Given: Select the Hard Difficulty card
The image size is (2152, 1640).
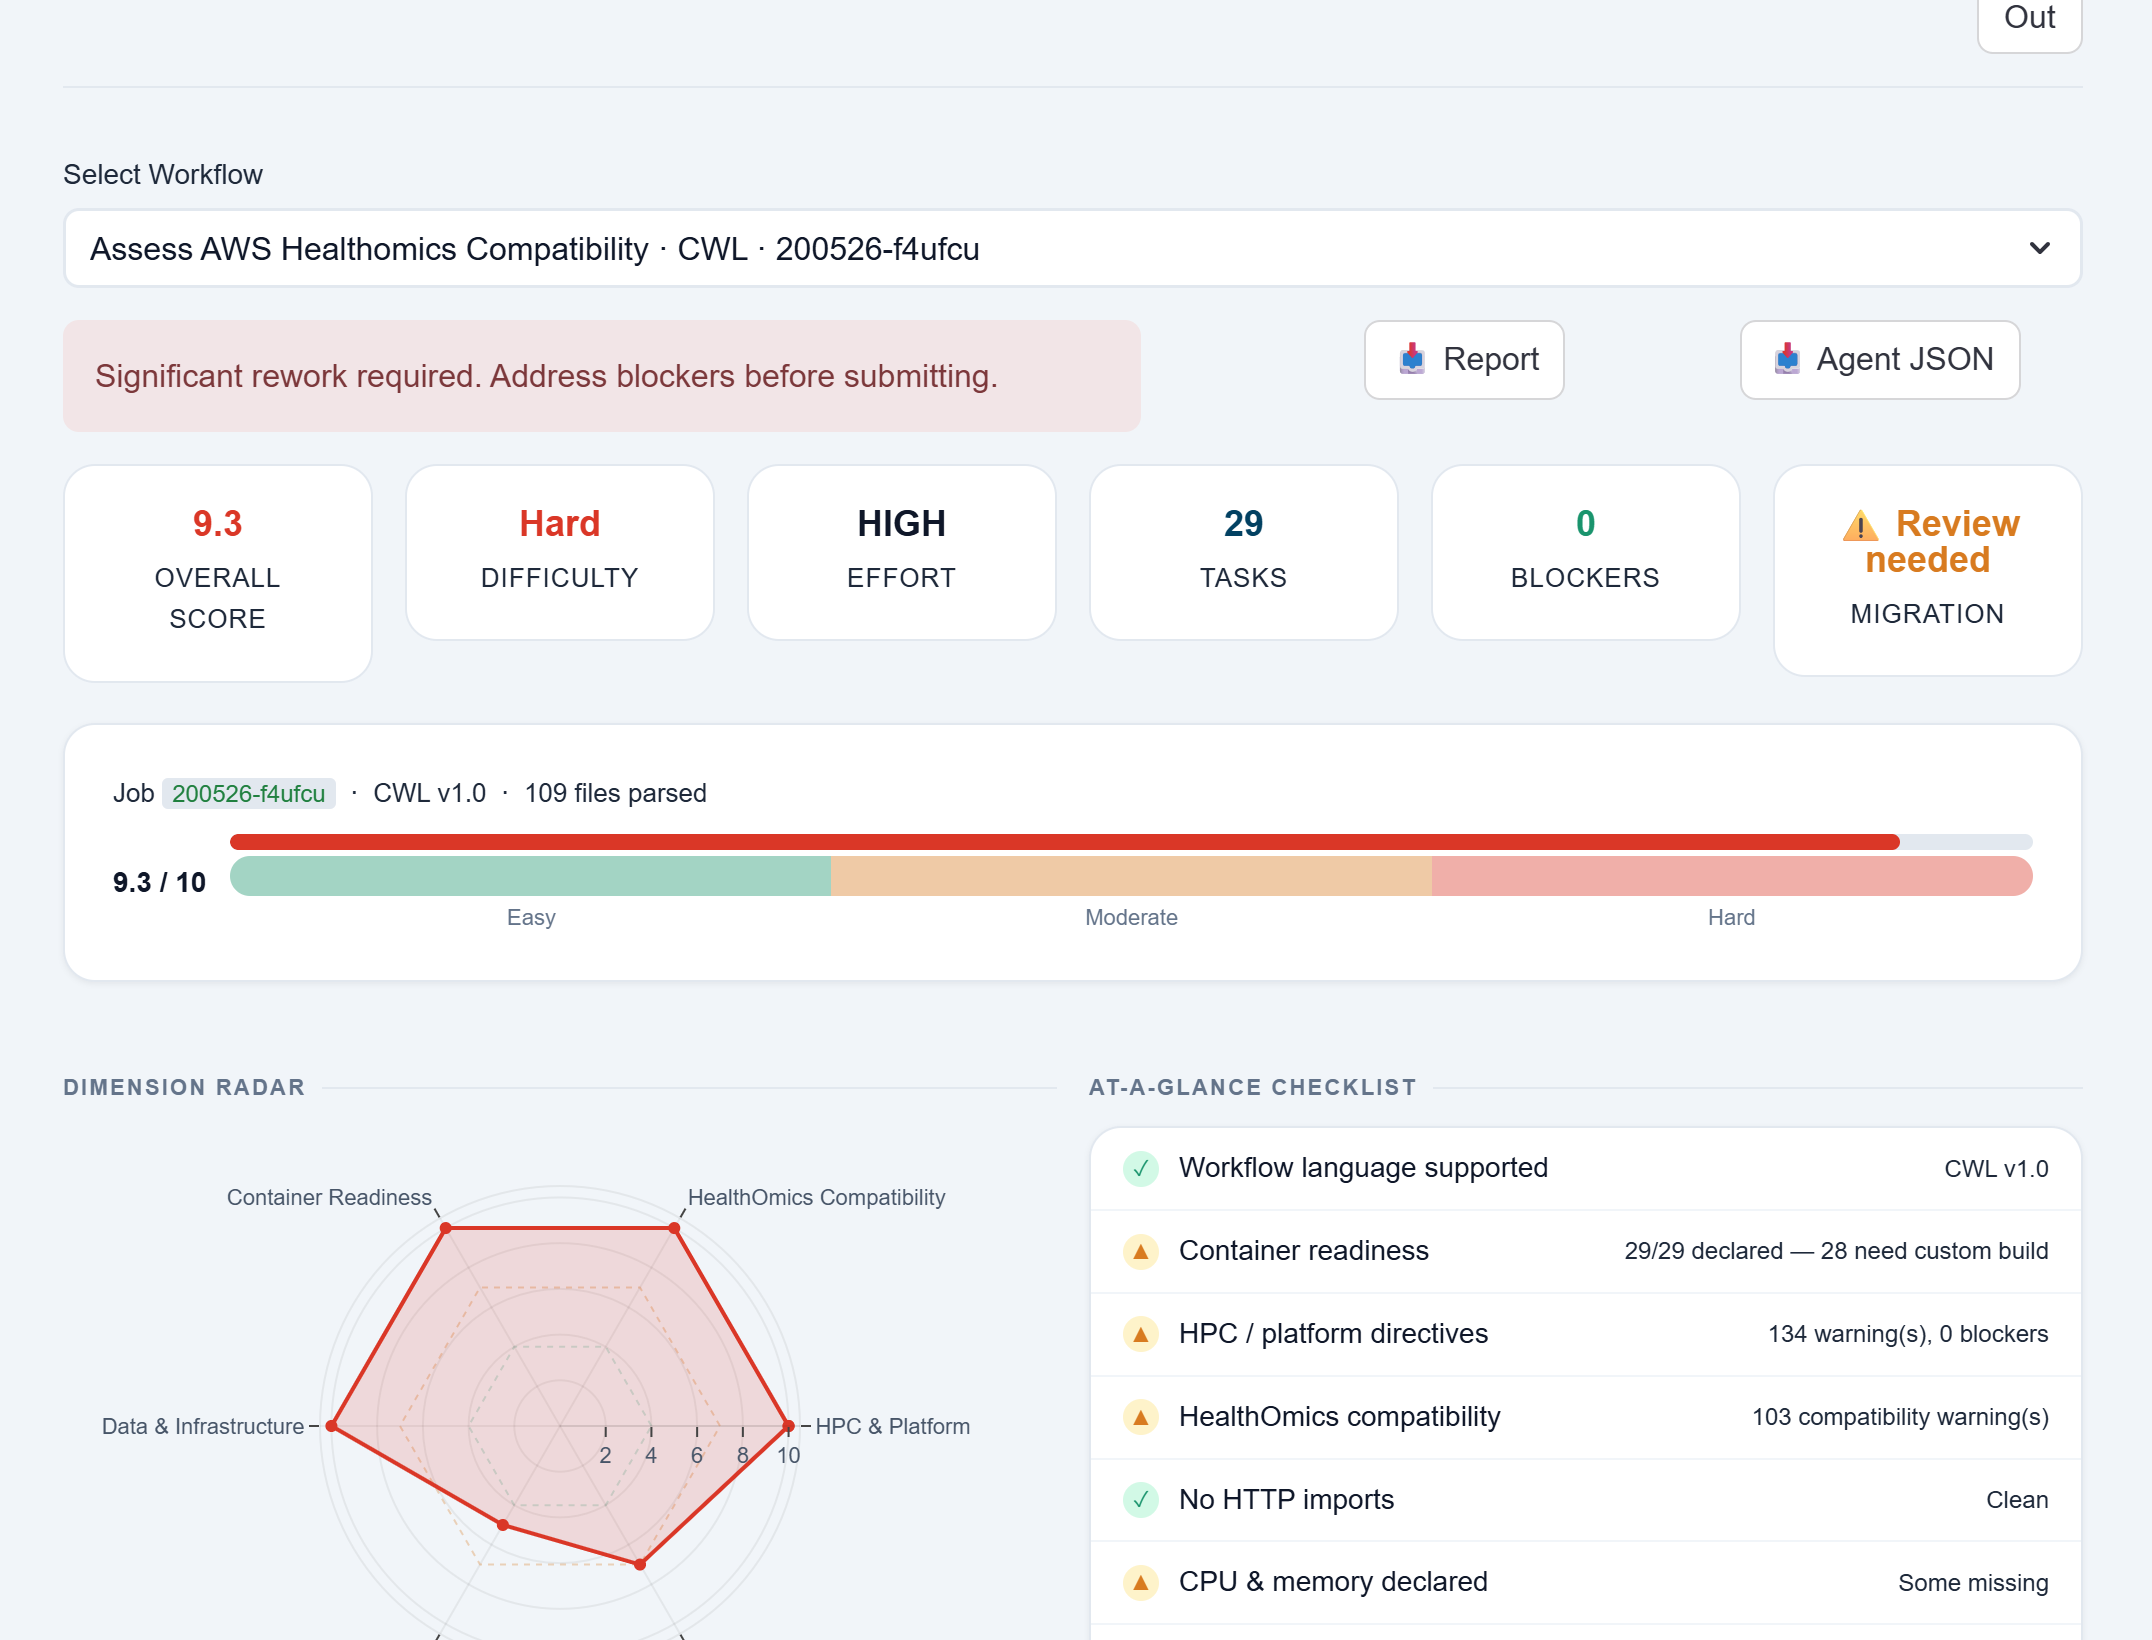Looking at the screenshot, I should 560,552.
